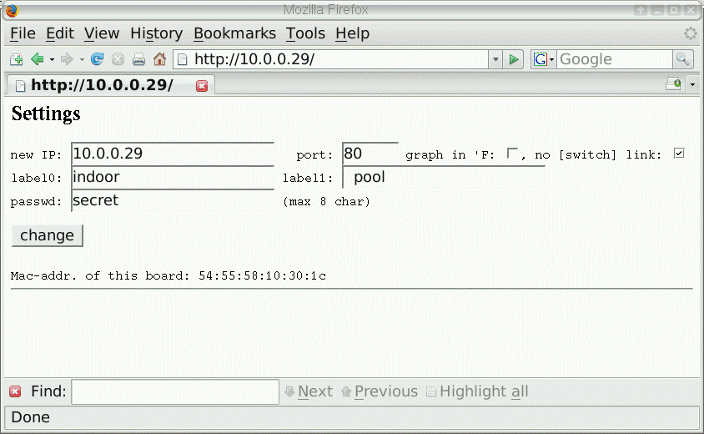This screenshot has width=704, height=434.
Task: Toggle the no [switch] link checkbox
Action: click(x=679, y=154)
